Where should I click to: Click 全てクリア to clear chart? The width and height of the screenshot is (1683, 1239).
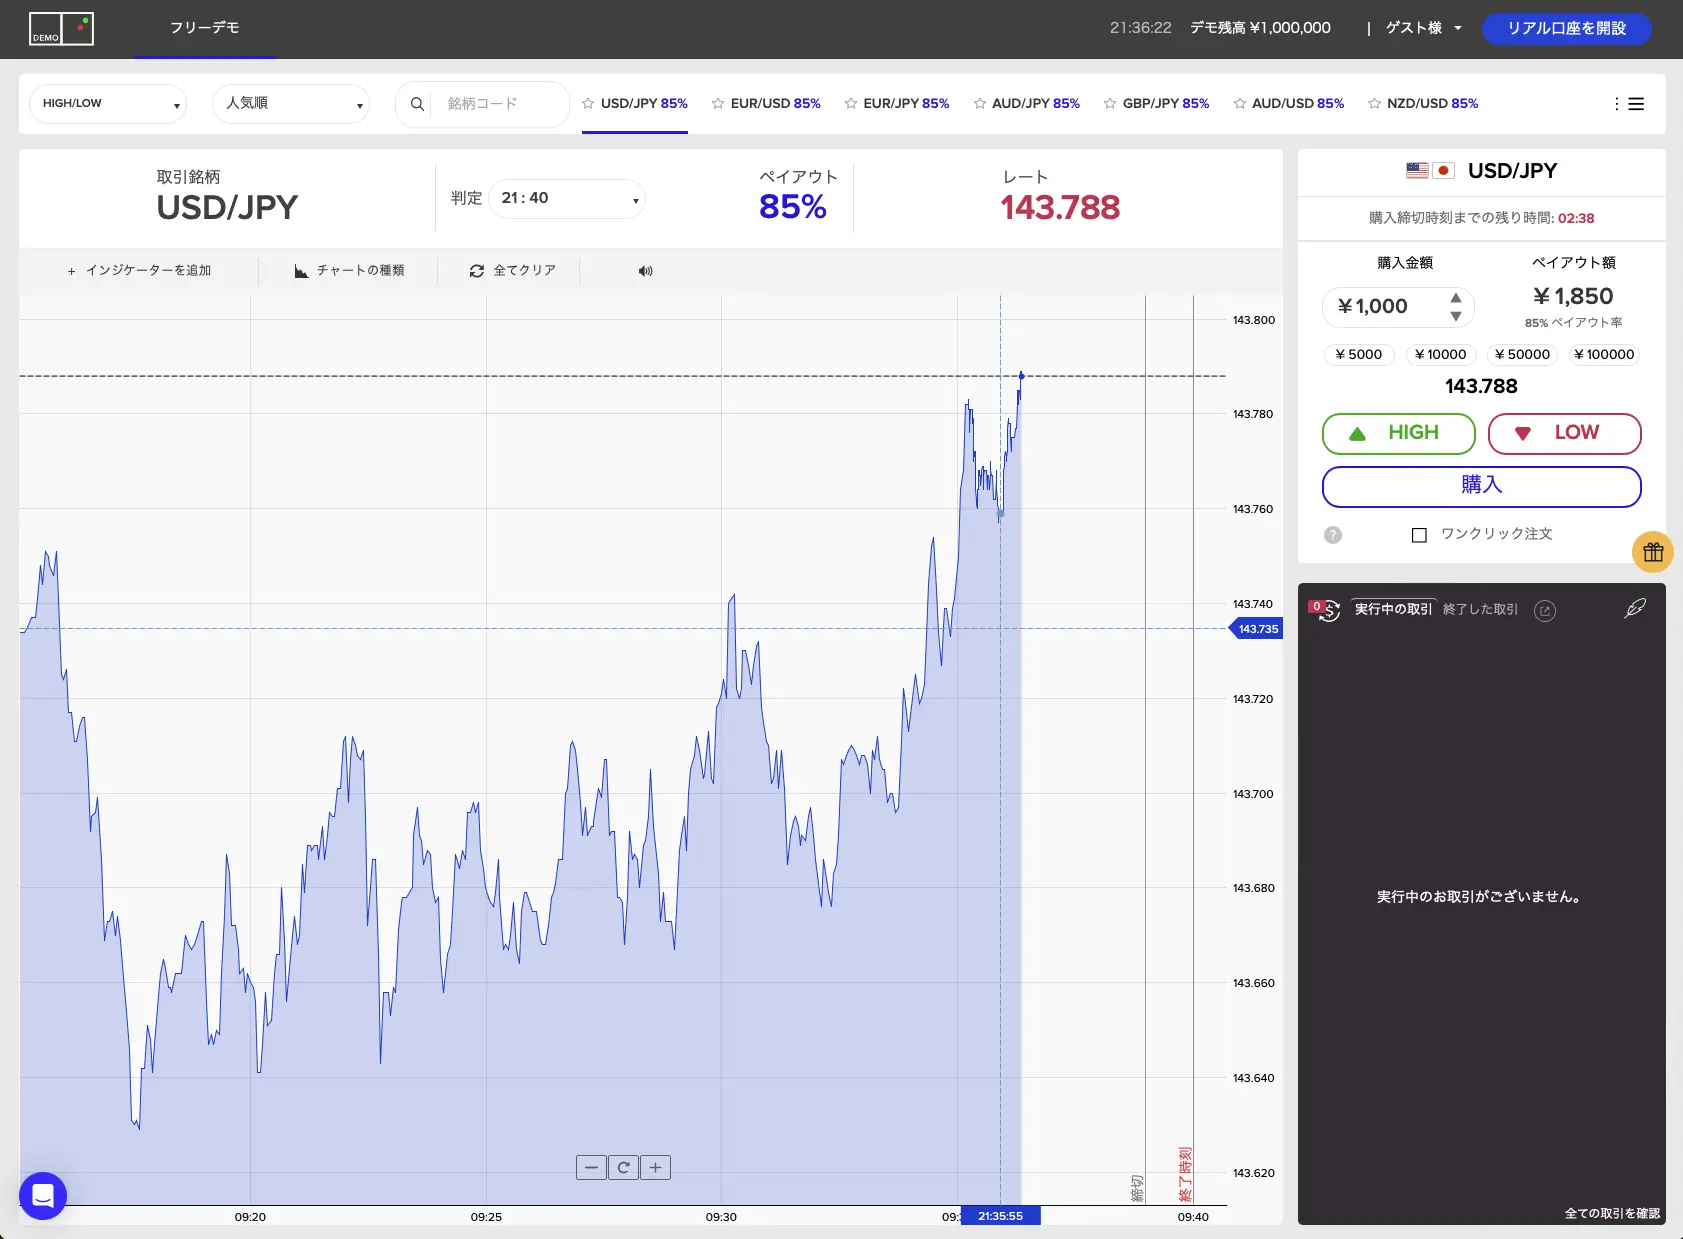(x=513, y=271)
